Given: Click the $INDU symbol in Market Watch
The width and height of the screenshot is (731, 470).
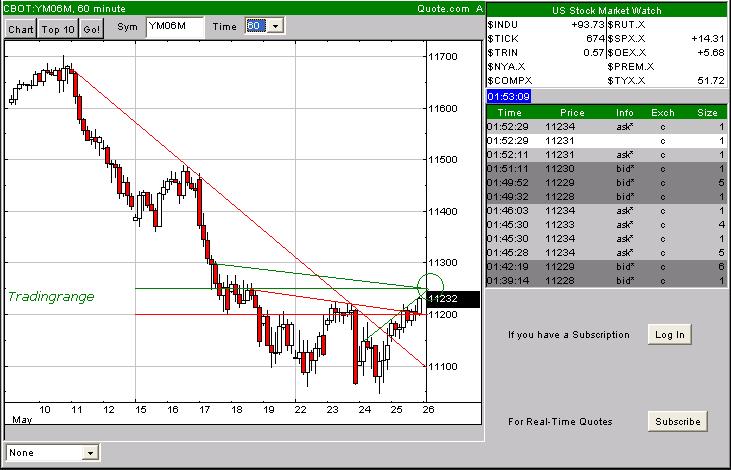Looking at the screenshot, I should 502,25.
